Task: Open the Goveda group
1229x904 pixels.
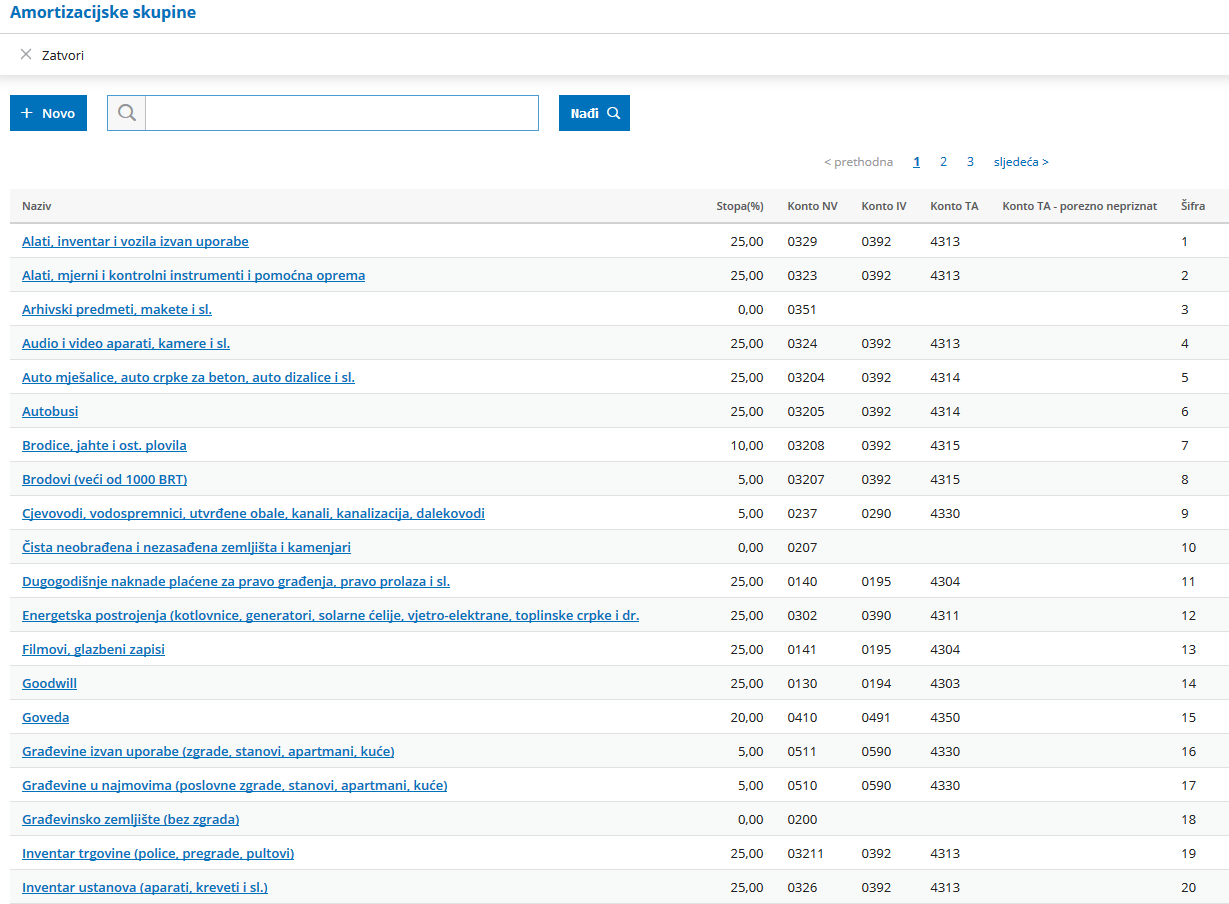Action: (x=45, y=717)
